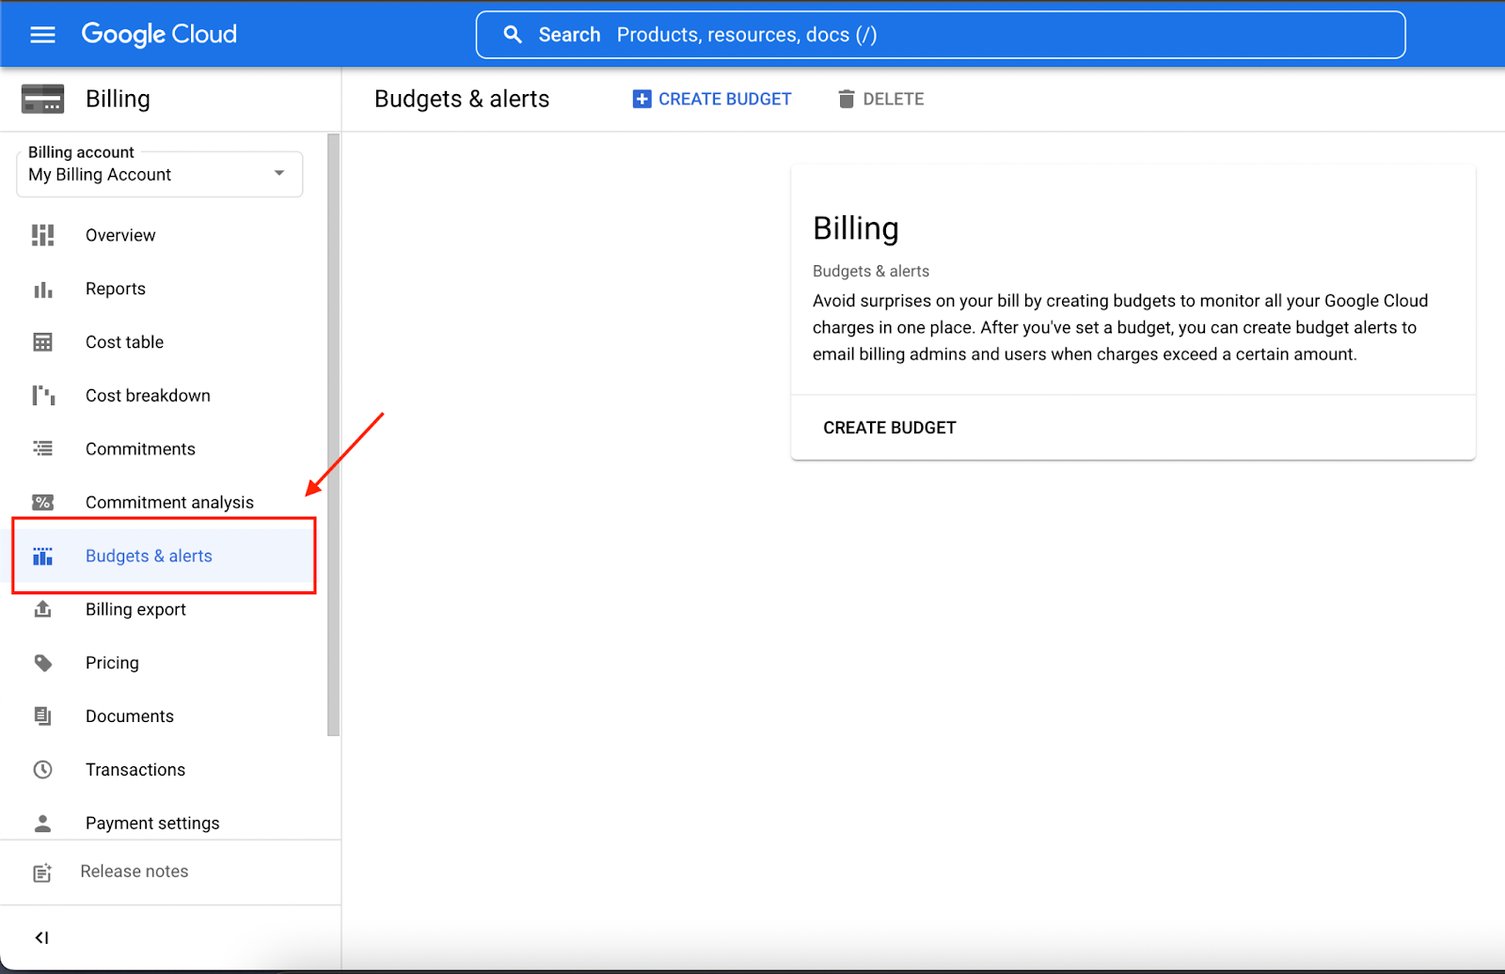1505x974 pixels.
Task: Select the Commitment analysis percent icon
Action: pos(42,502)
